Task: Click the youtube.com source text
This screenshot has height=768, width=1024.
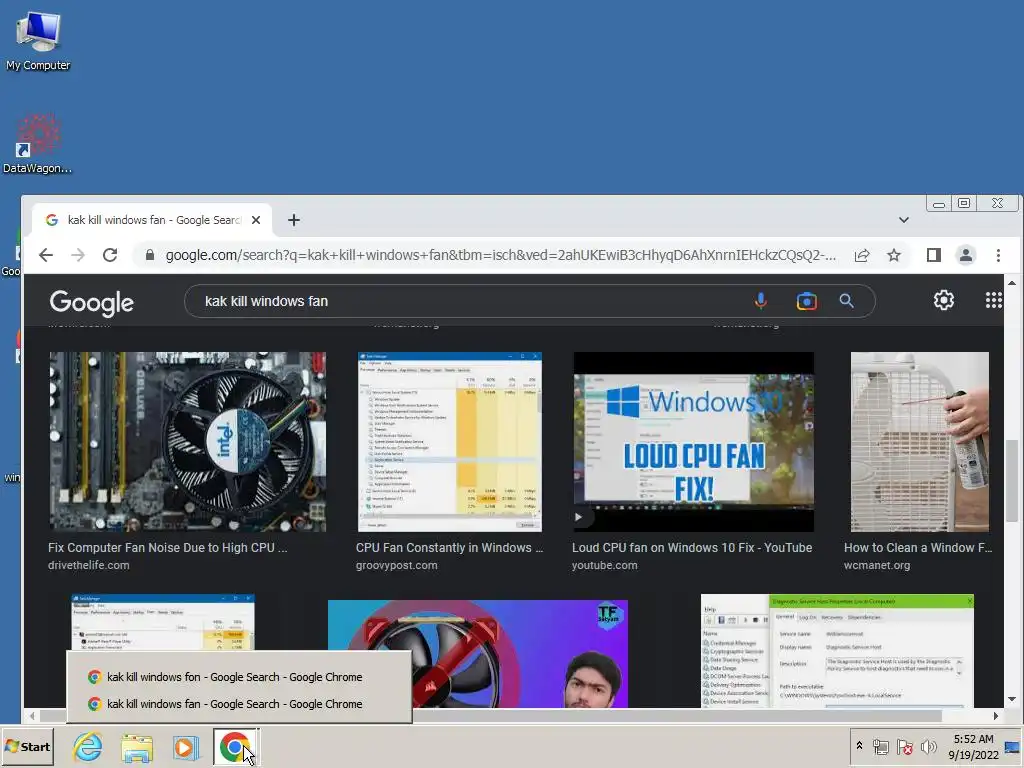Action: click(x=605, y=566)
